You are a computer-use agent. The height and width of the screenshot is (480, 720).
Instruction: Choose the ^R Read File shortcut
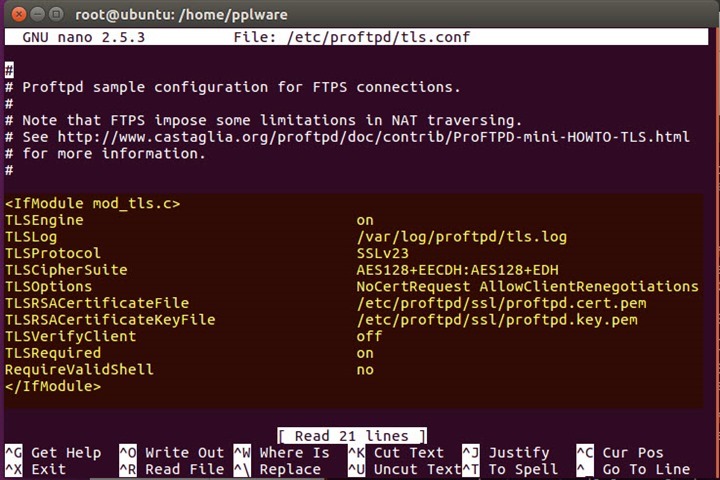point(171,469)
